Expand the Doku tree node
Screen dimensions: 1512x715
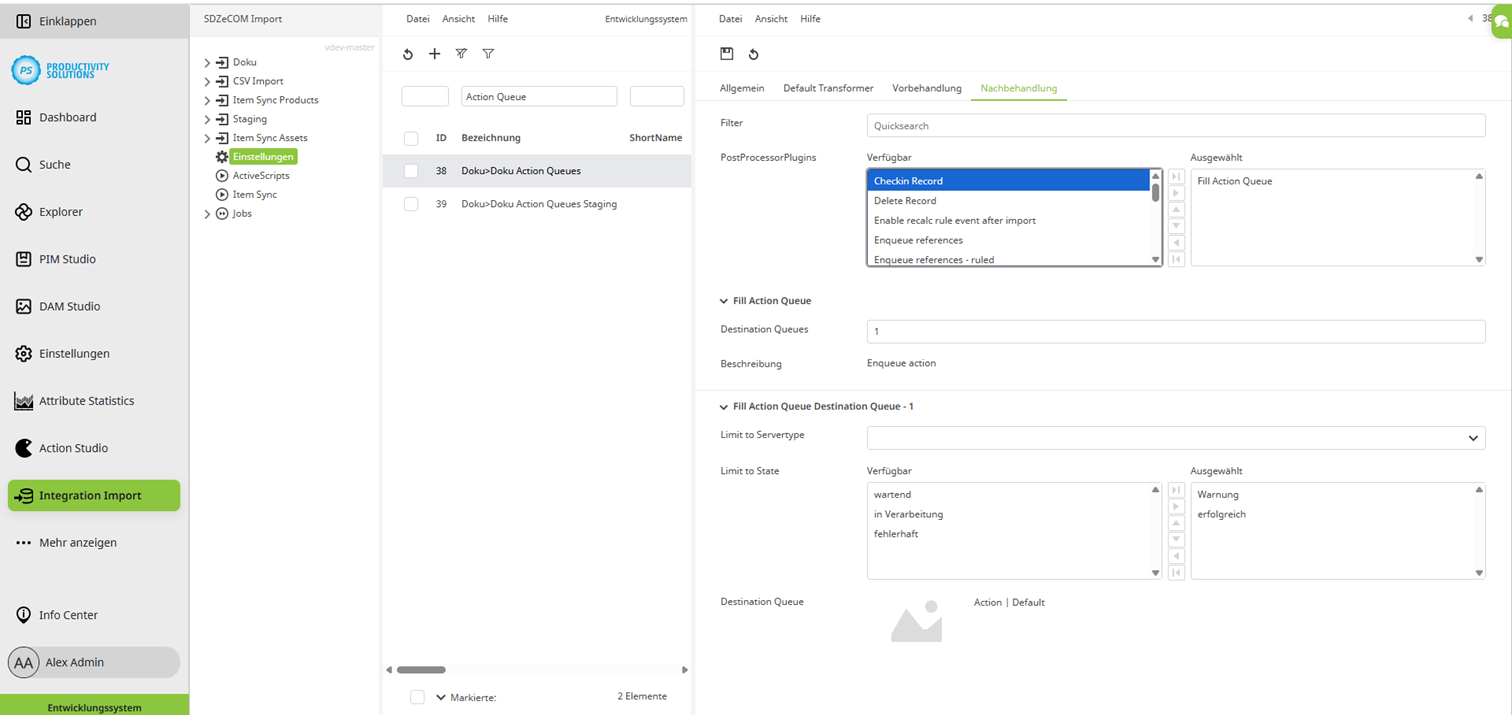(207, 62)
